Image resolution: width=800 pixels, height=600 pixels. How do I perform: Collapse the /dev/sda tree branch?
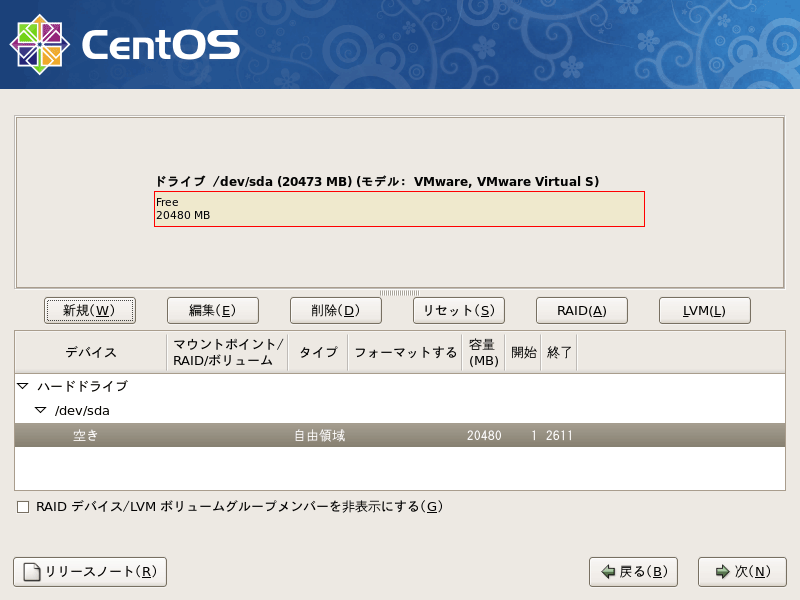40,410
